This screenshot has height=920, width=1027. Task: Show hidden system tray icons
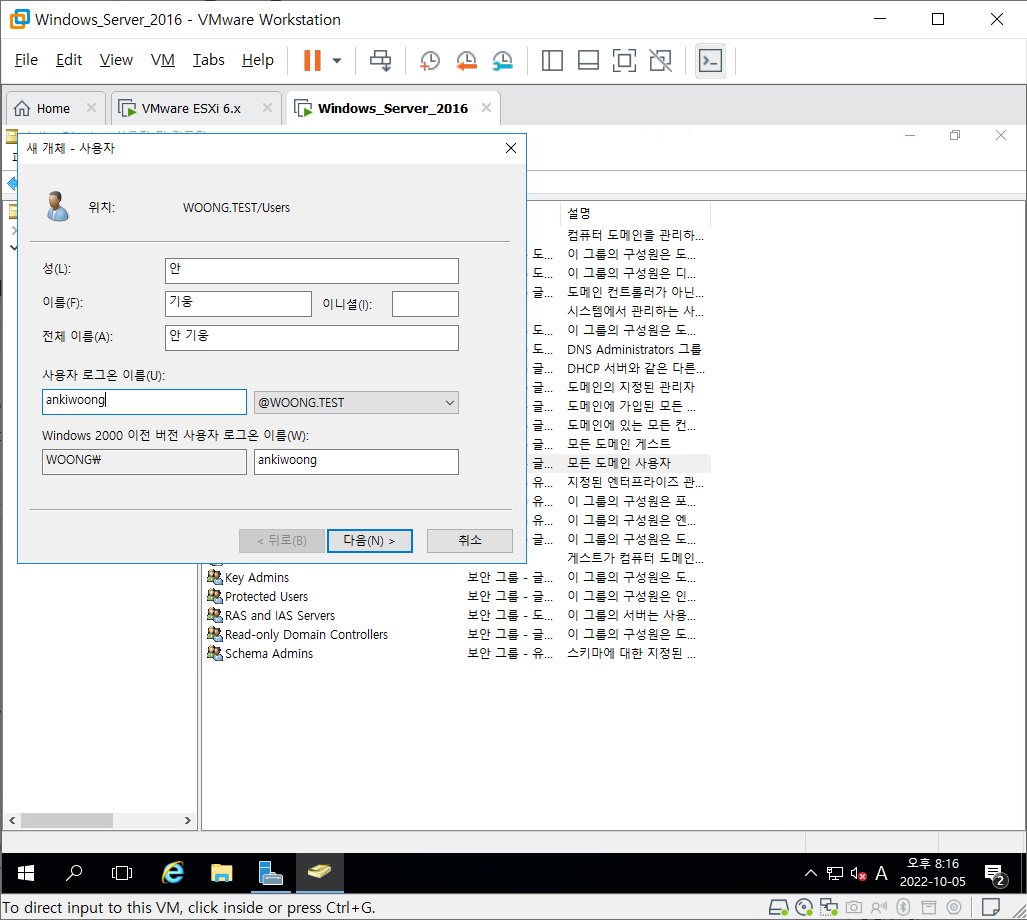click(x=811, y=873)
